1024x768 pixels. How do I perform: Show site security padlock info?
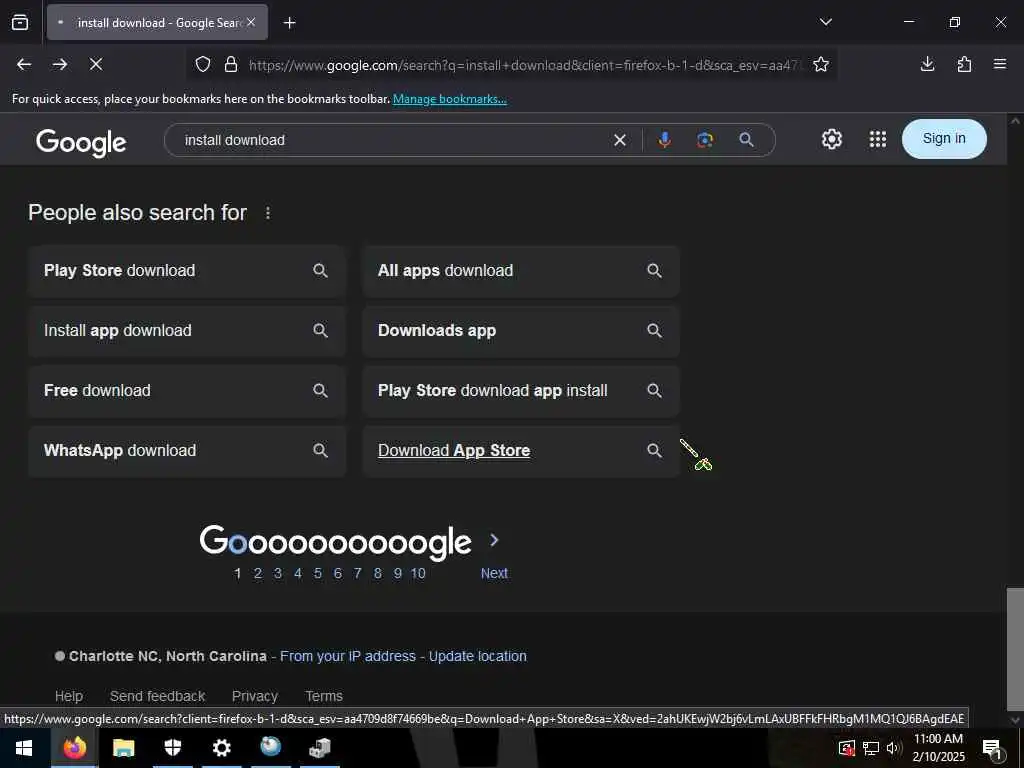click(231, 64)
